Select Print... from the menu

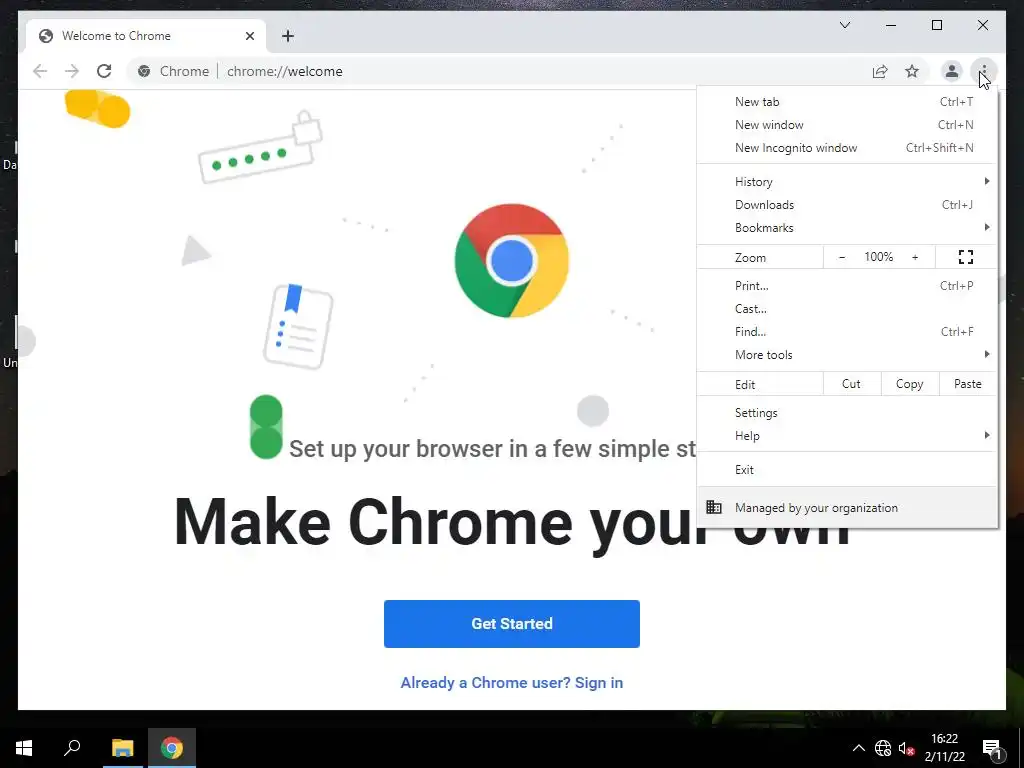[x=847, y=285]
